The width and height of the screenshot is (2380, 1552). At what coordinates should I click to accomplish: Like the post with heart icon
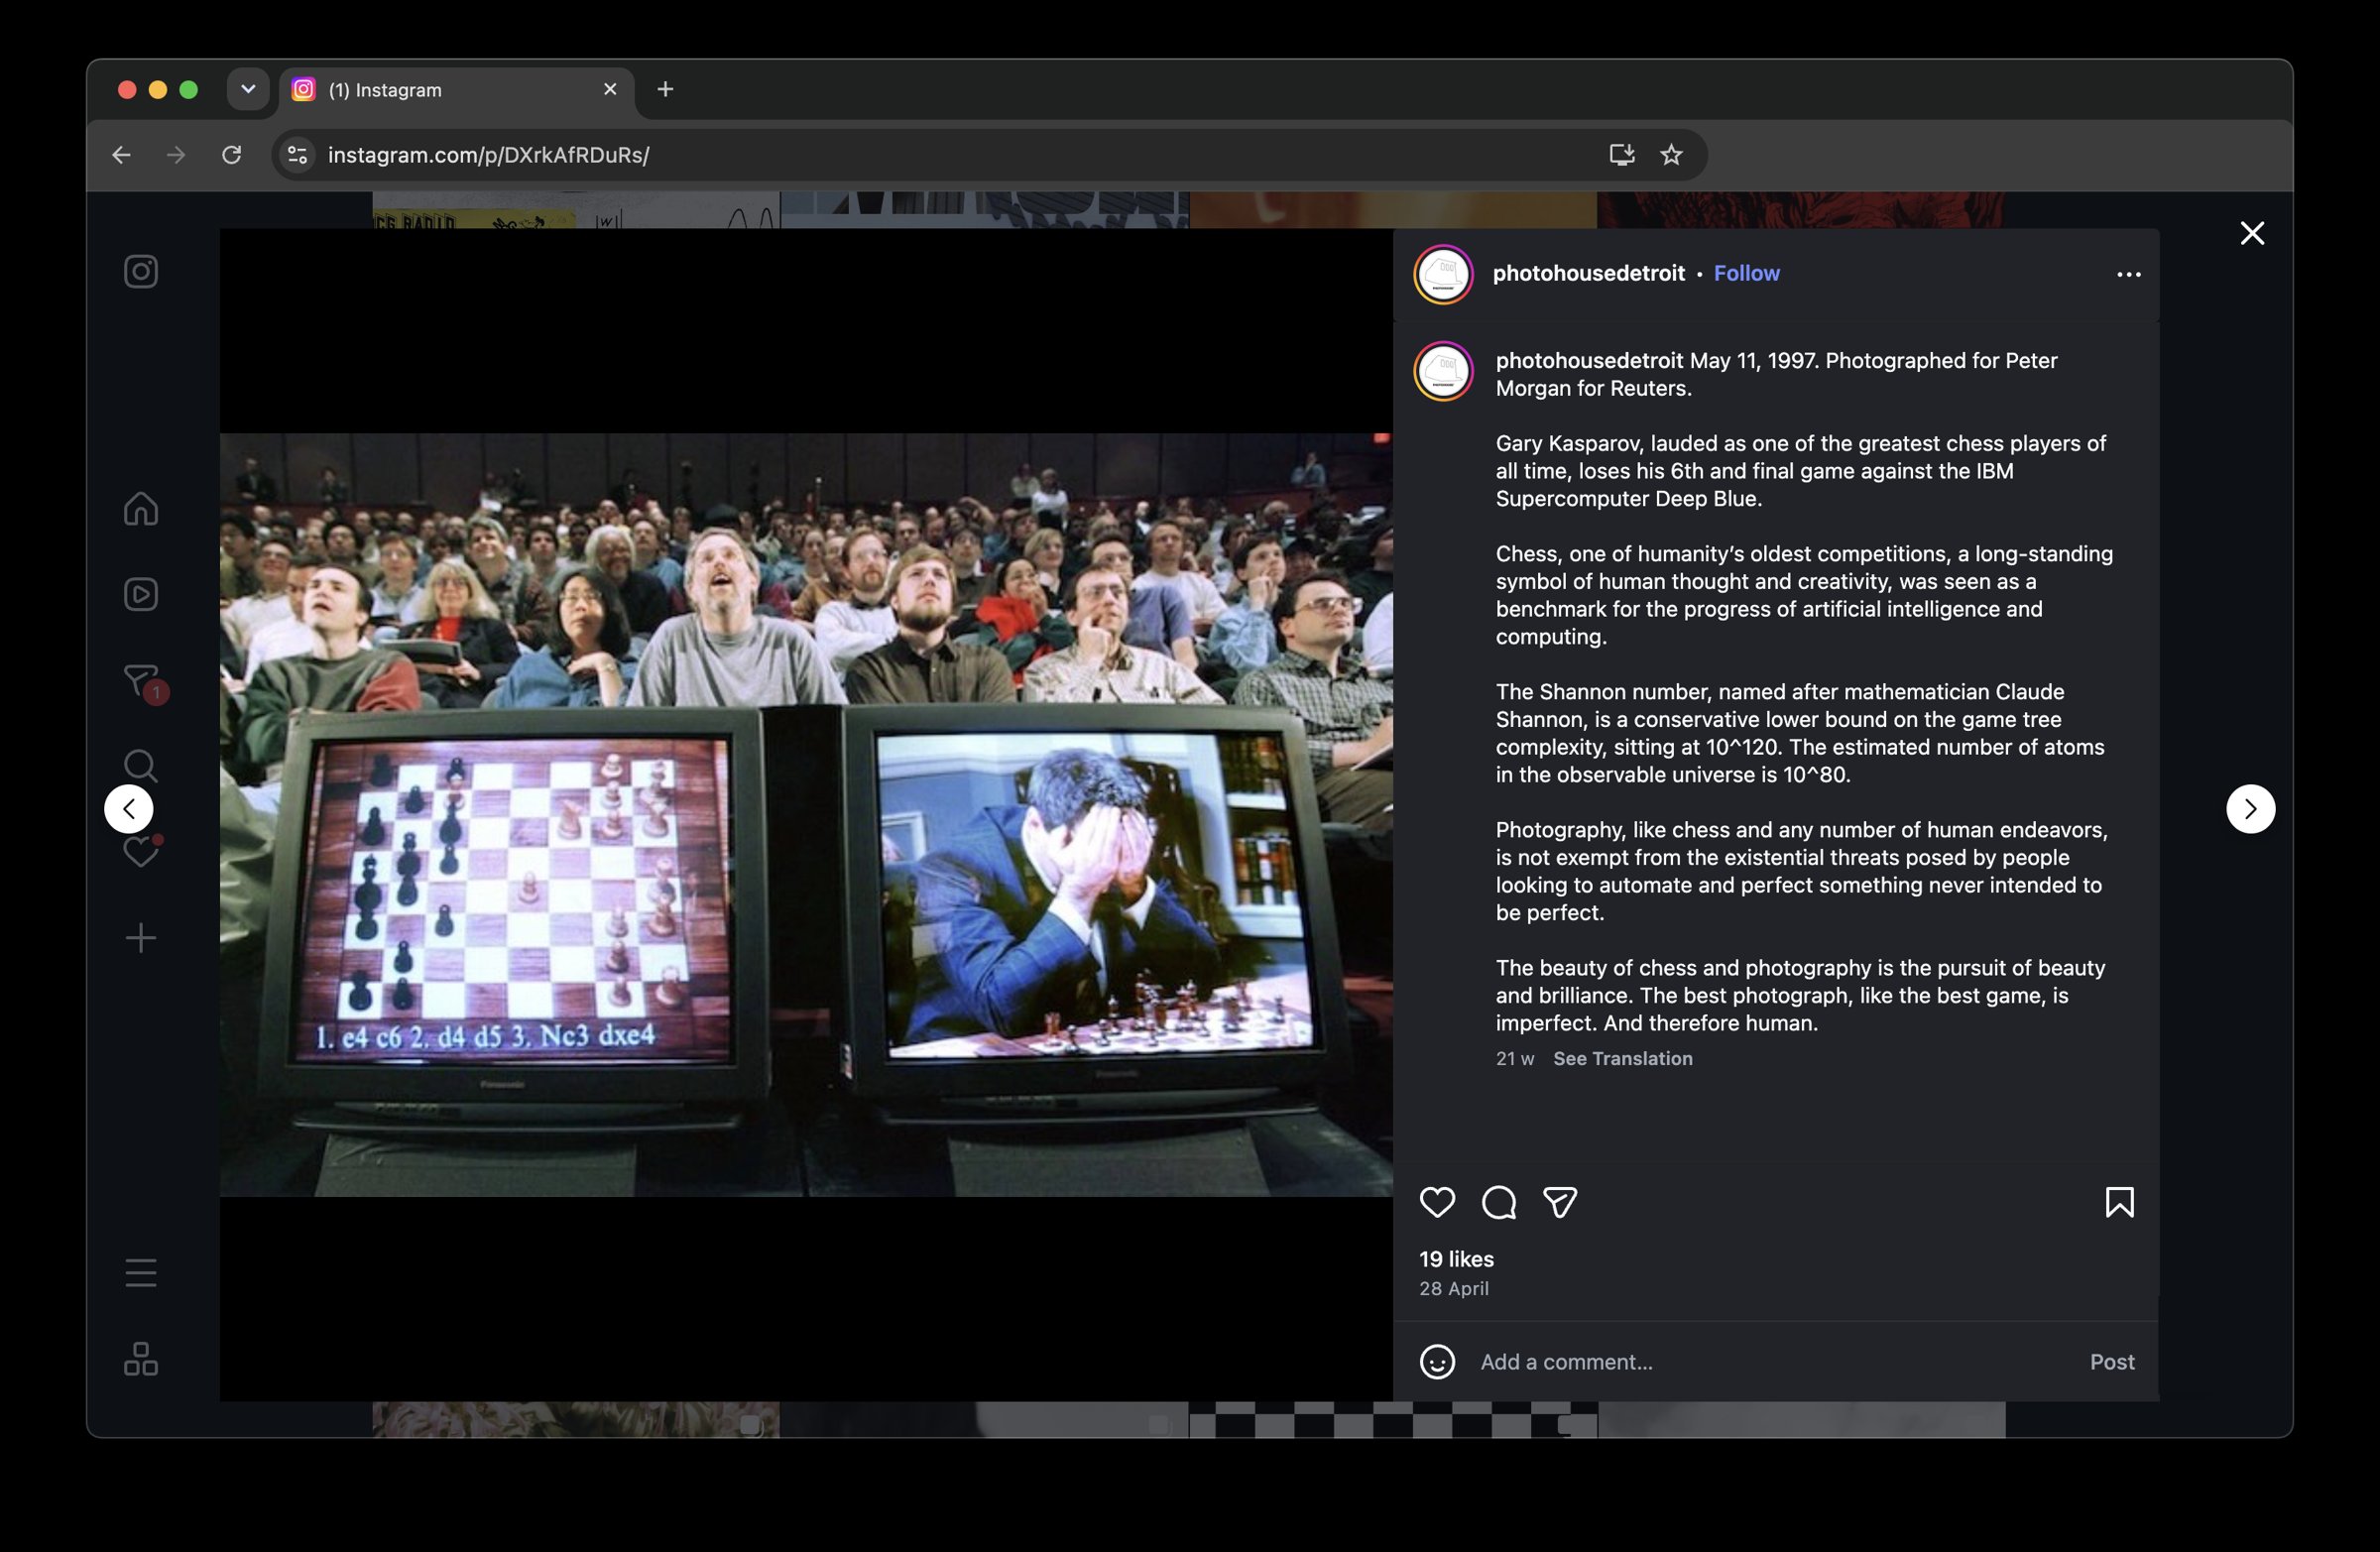click(x=1437, y=1202)
